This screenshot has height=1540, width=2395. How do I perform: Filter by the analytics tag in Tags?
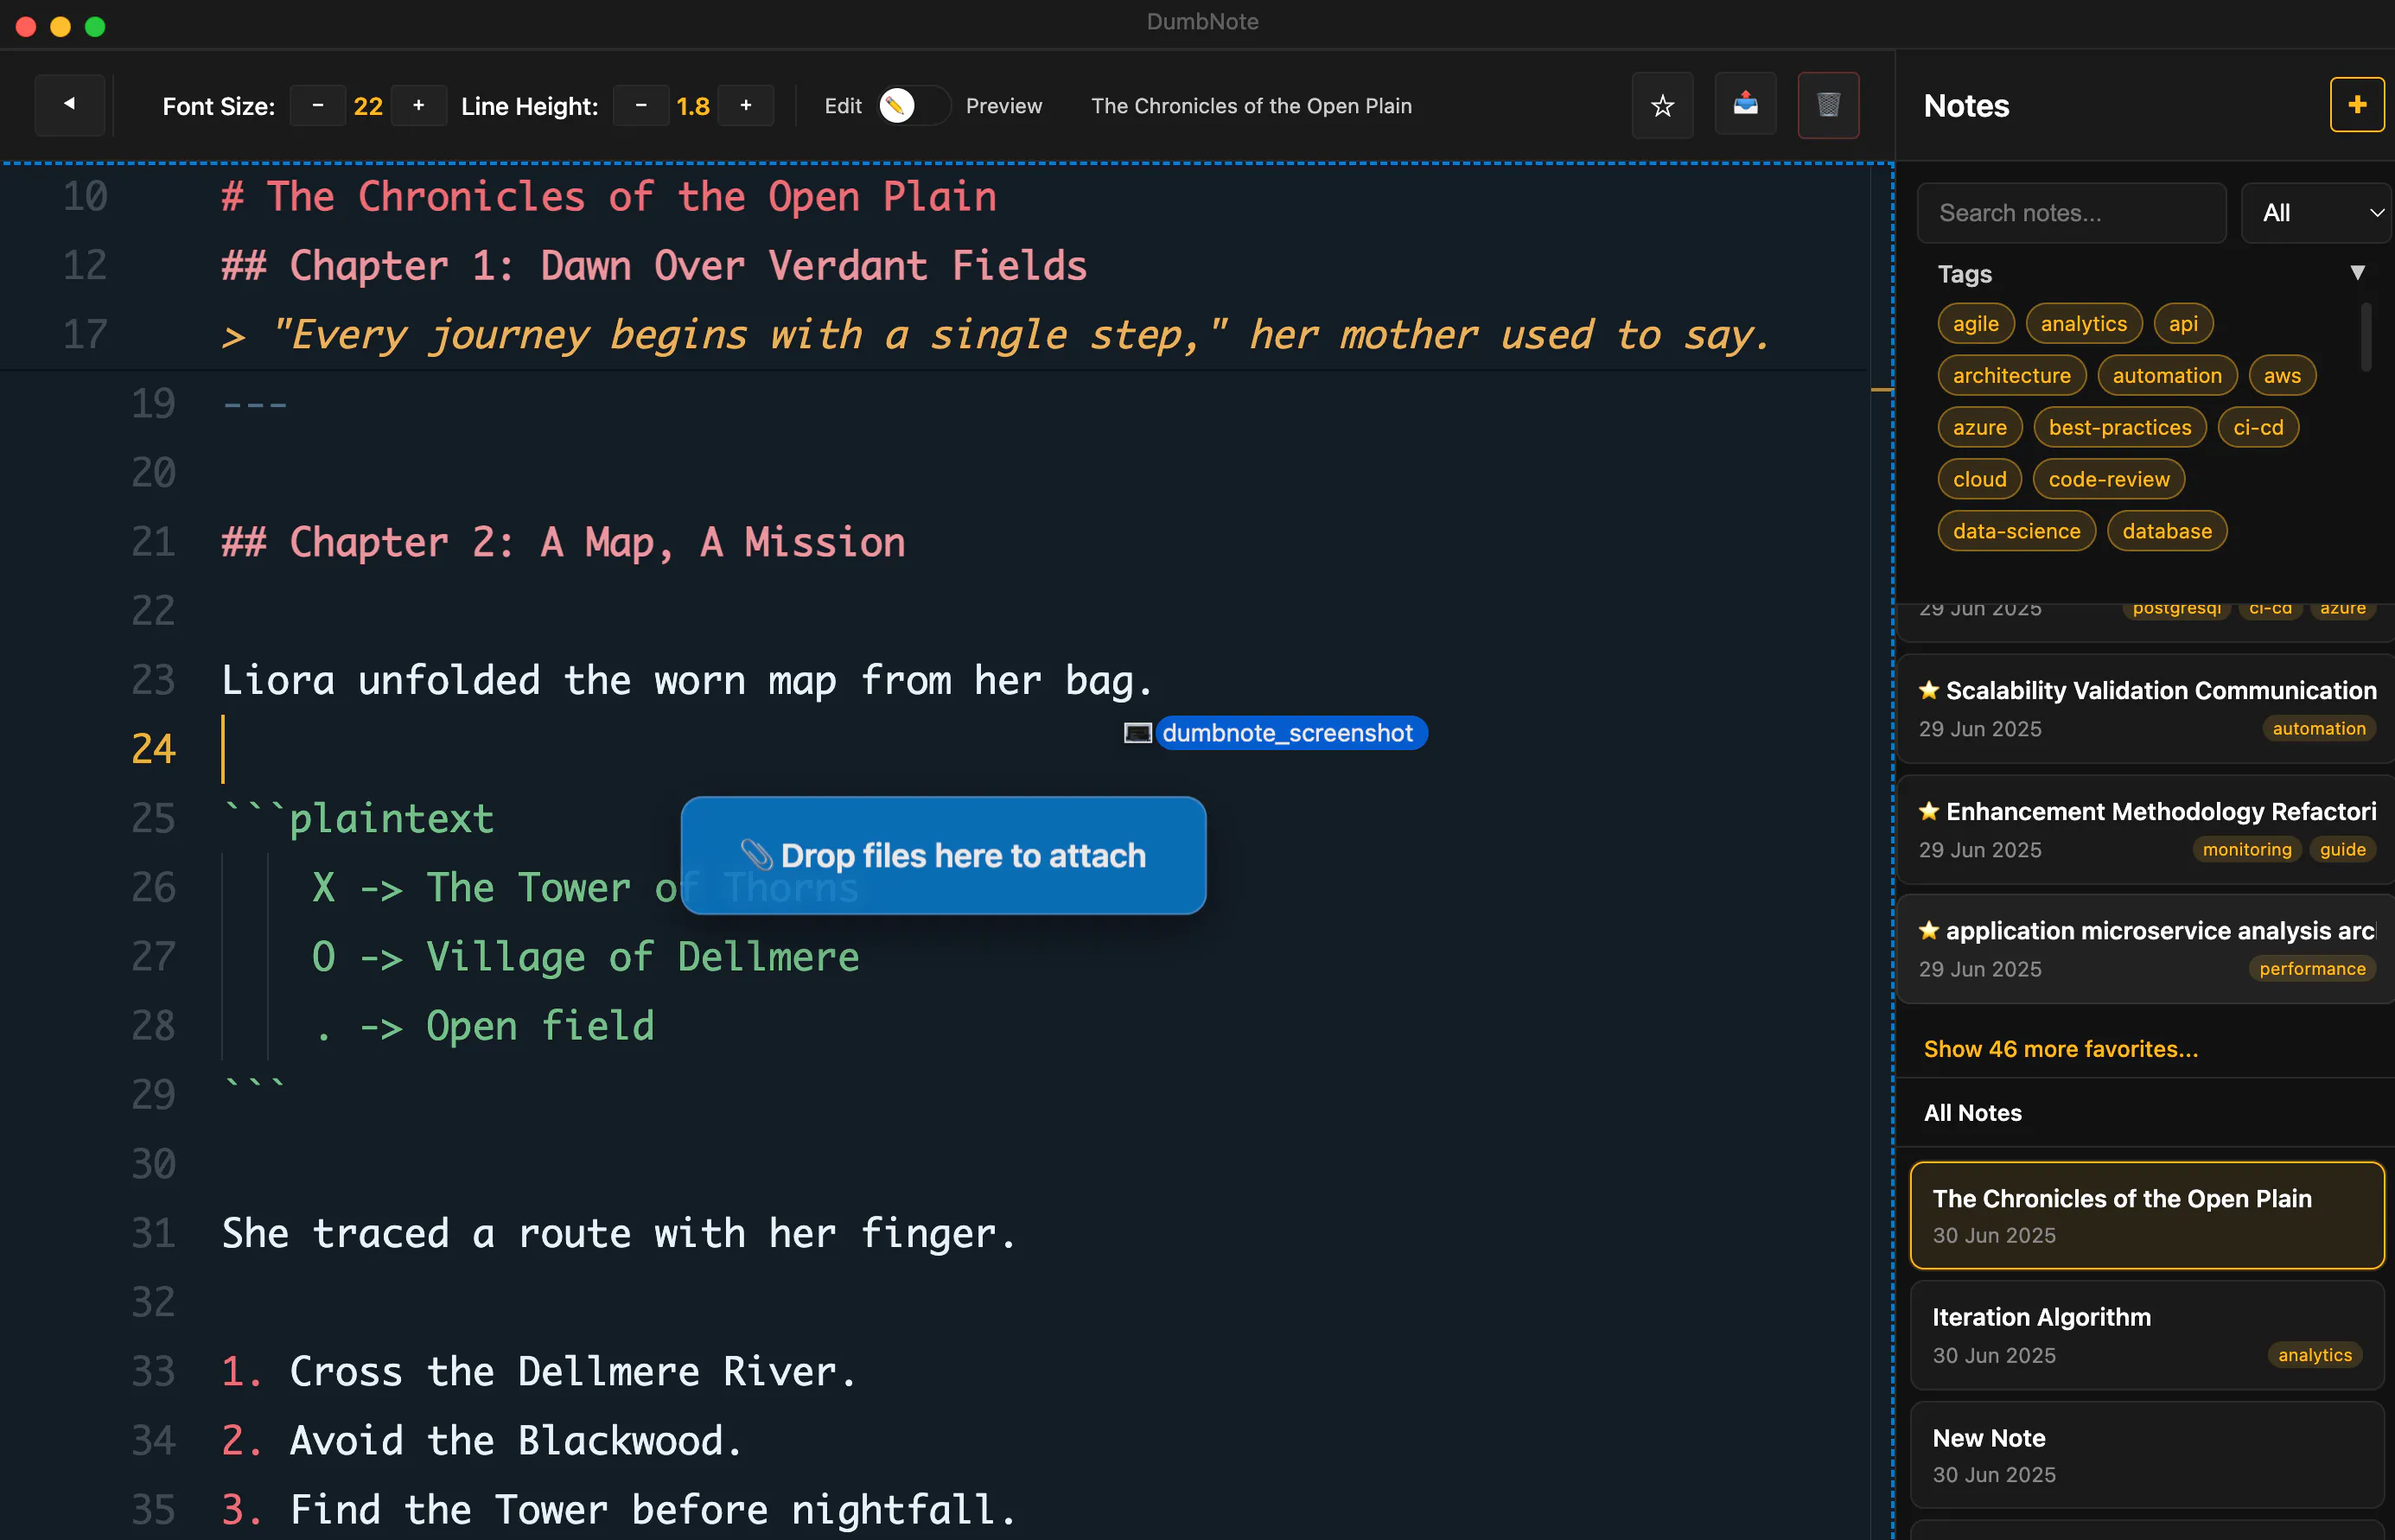[2083, 324]
